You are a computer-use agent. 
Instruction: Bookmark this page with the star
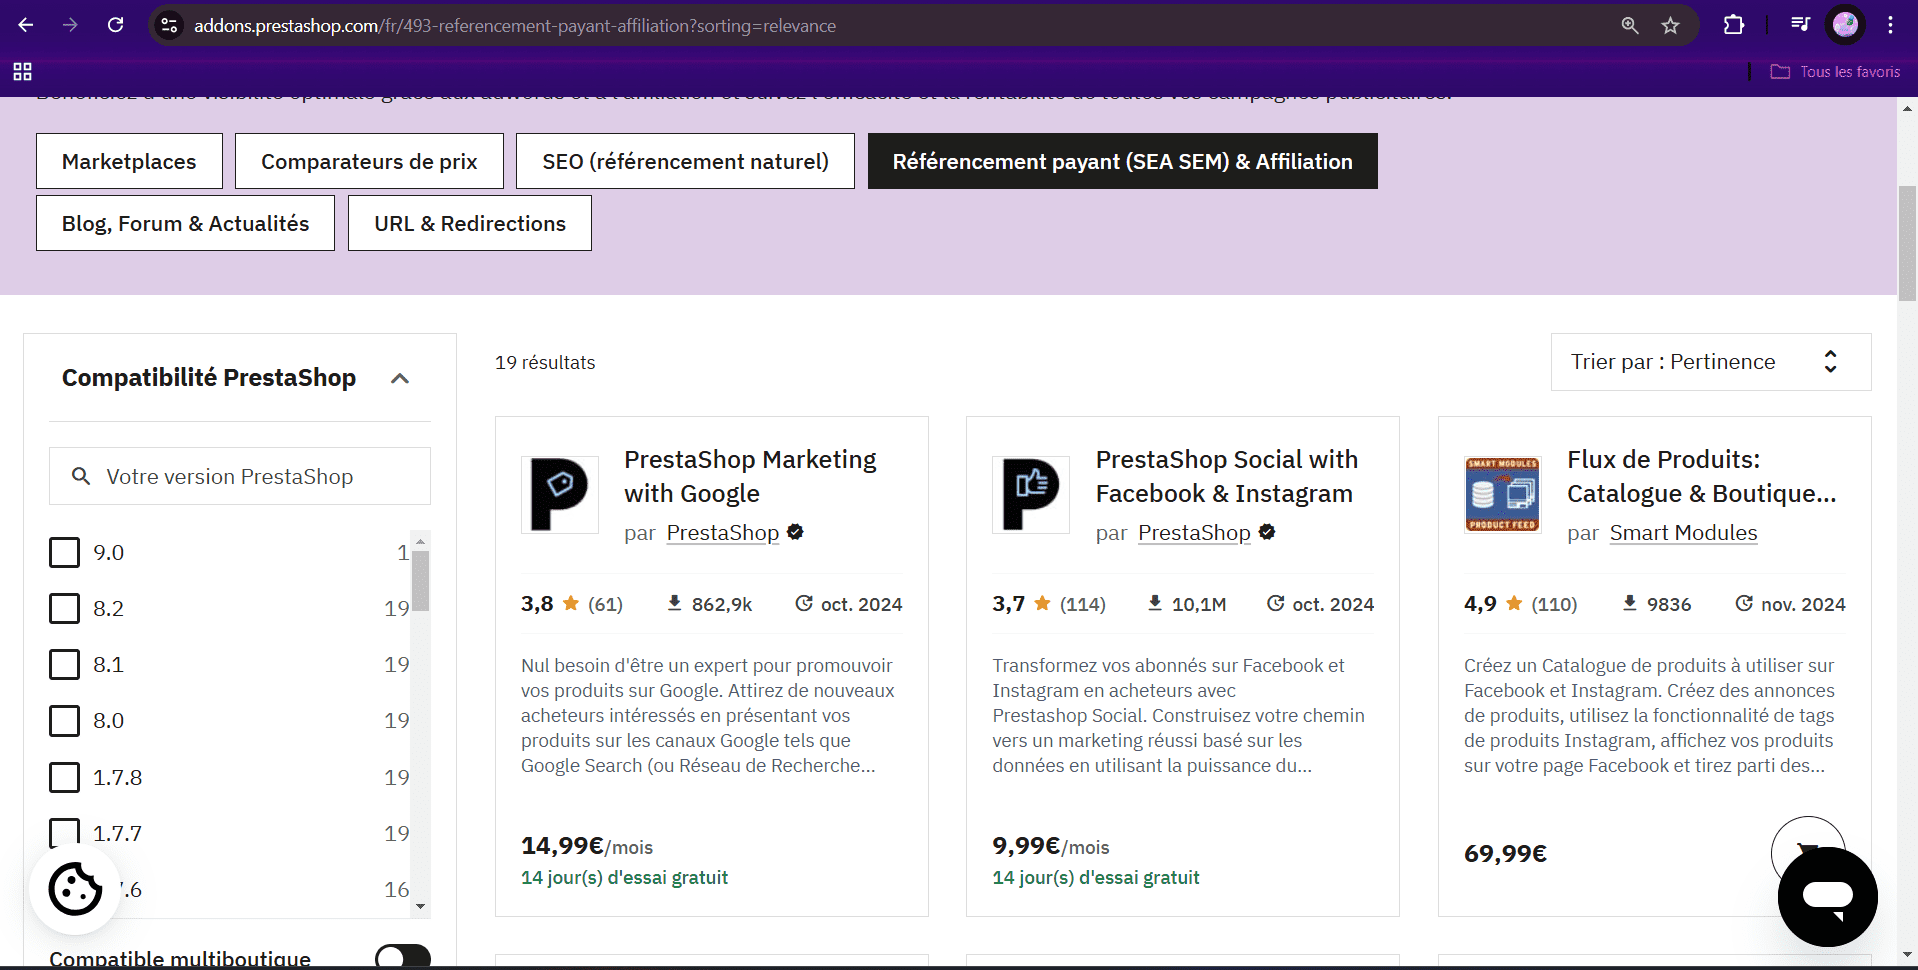1671,25
